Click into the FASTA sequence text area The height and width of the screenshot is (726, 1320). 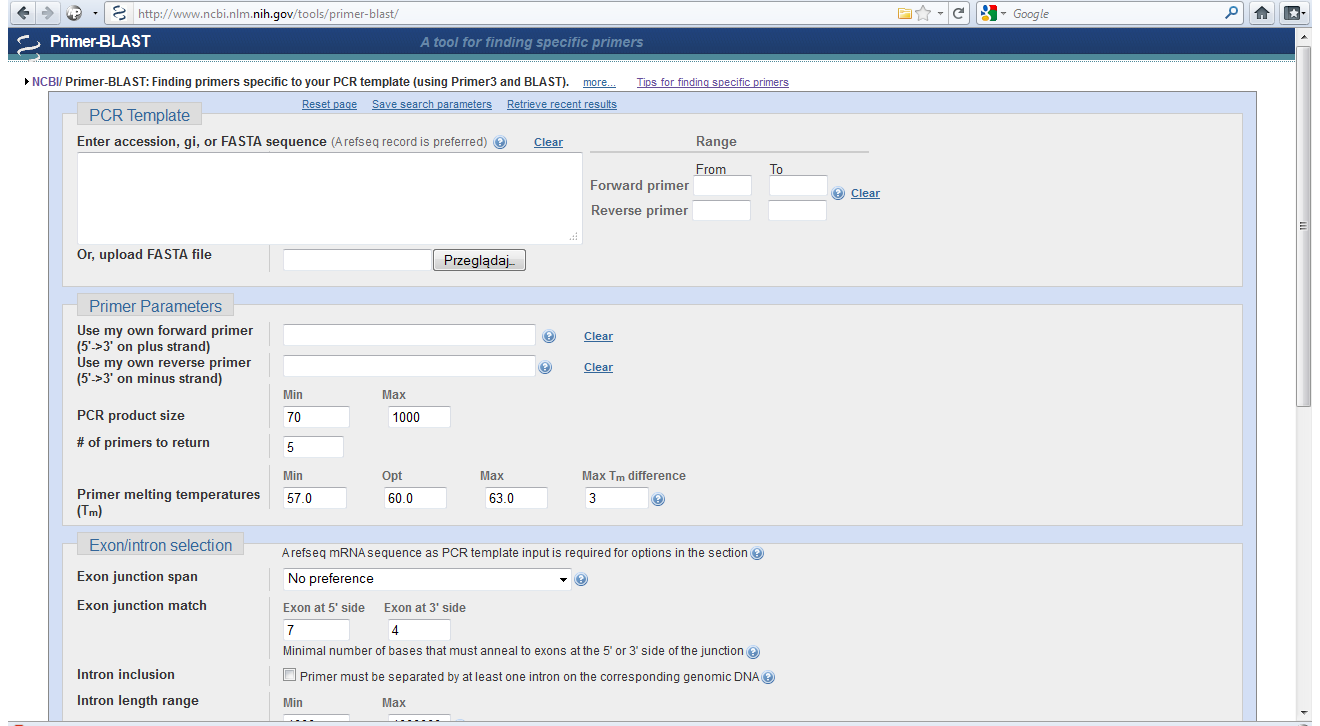click(330, 198)
